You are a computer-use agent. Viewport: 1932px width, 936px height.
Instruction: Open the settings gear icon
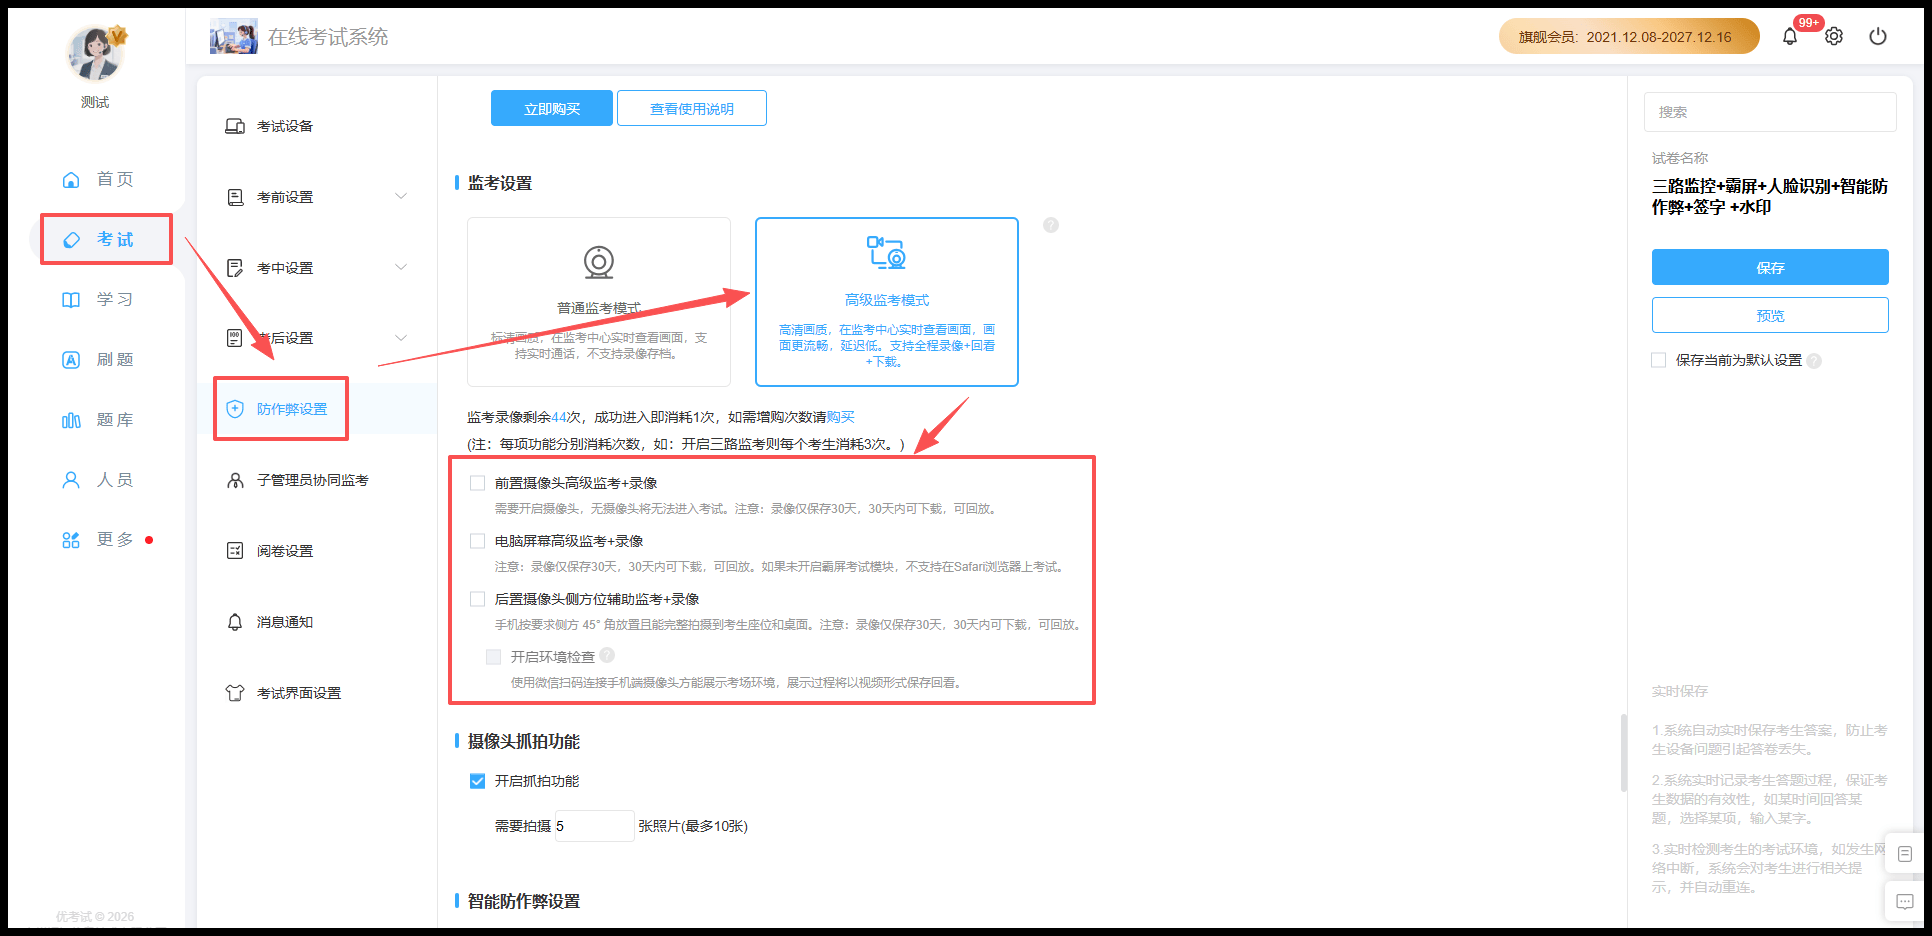point(1833,36)
